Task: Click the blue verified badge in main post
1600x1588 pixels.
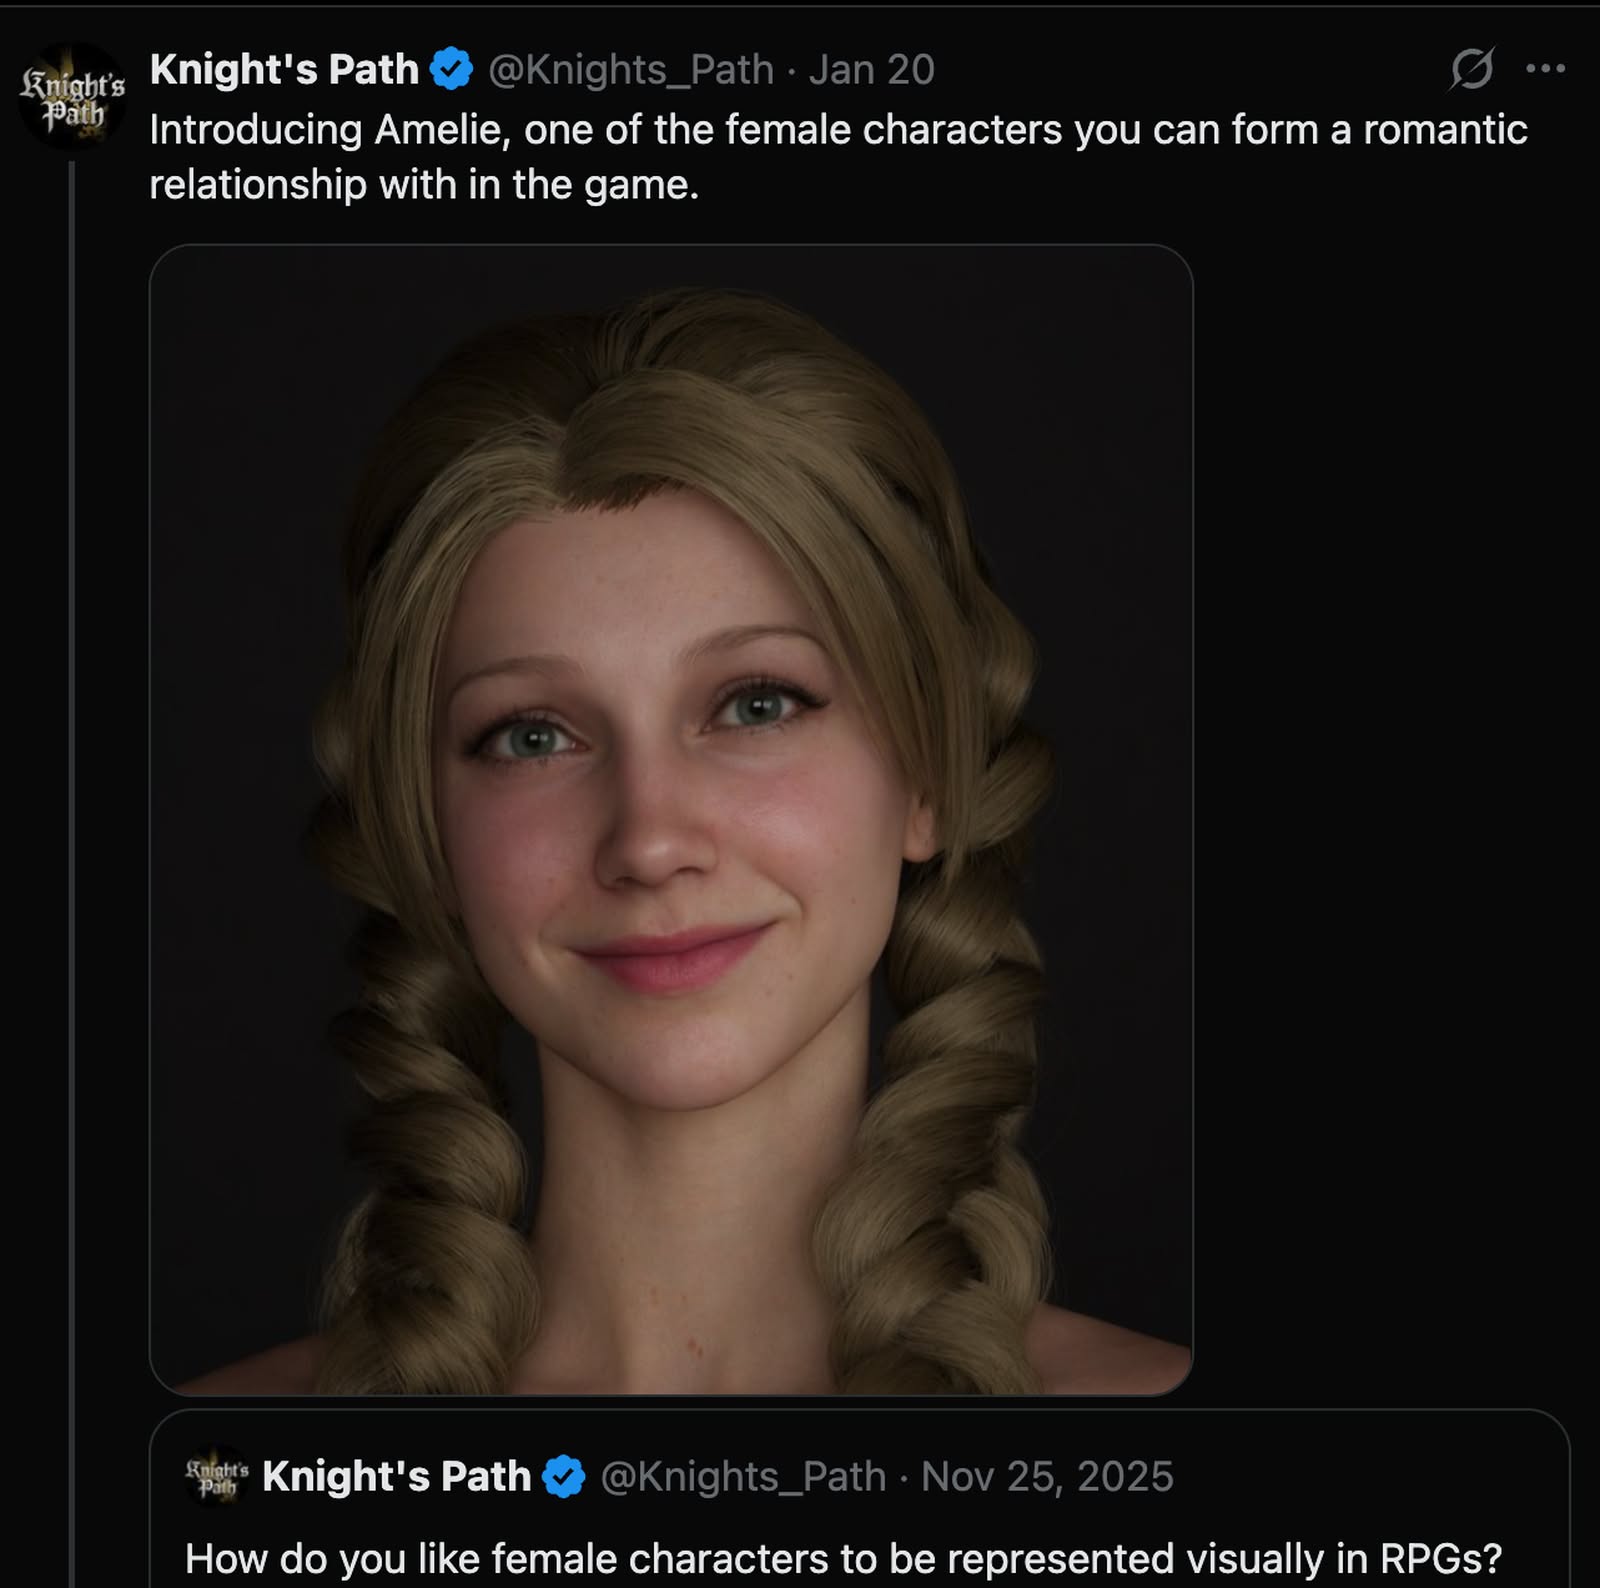Action: (x=451, y=70)
